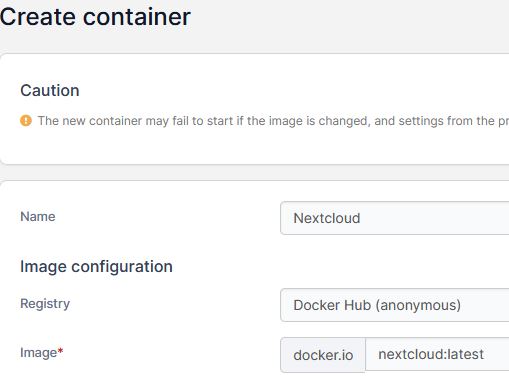The height and width of the screenshot is (391, 509).
Task: Click the word anonymous in the Registry selector
Action: pyautogui.click(x=418, y=305)
